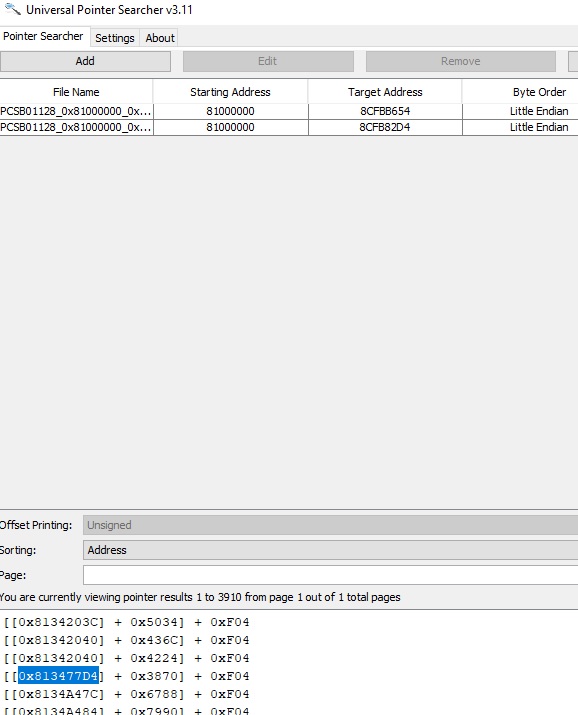Click target address cell 8CFB82D4
Image resolution: width=578 pixels, height=715 pixels.
[385, 127]
